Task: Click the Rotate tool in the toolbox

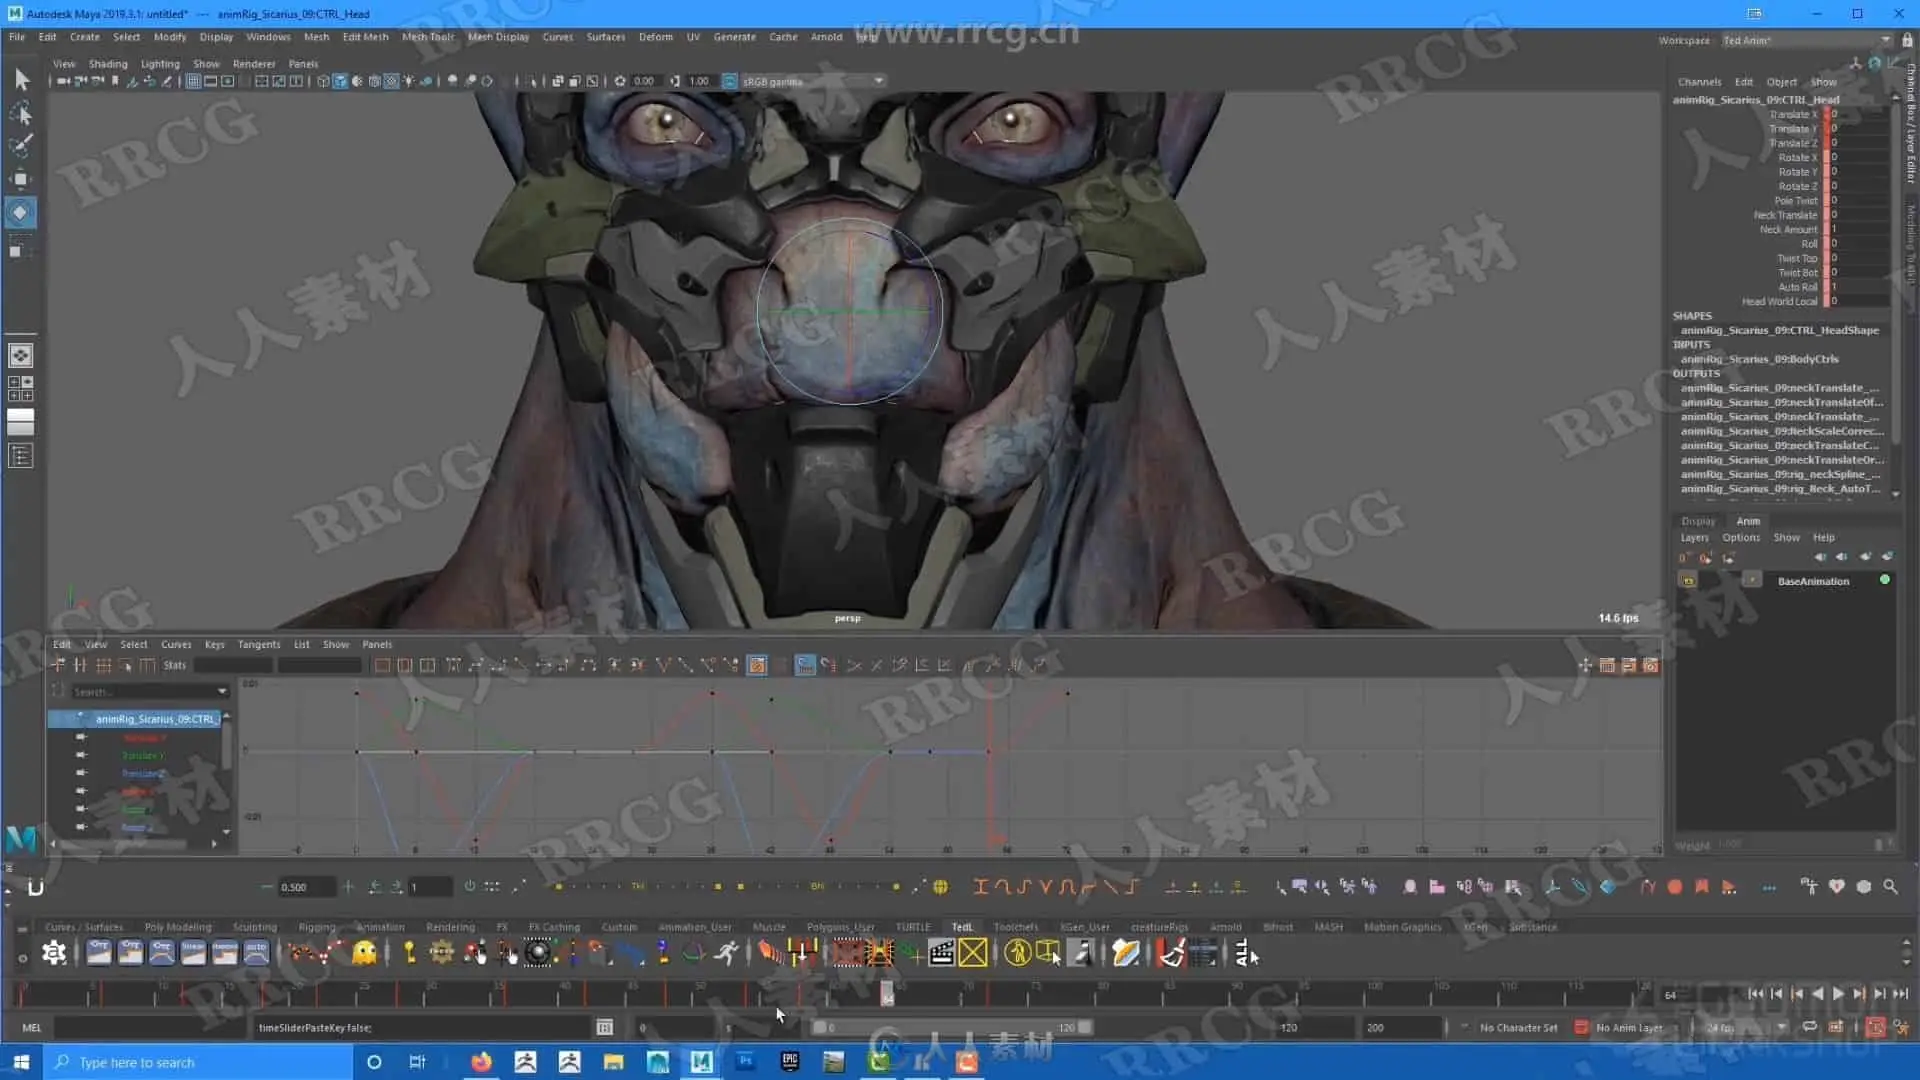Action: [x=21, y=212]
